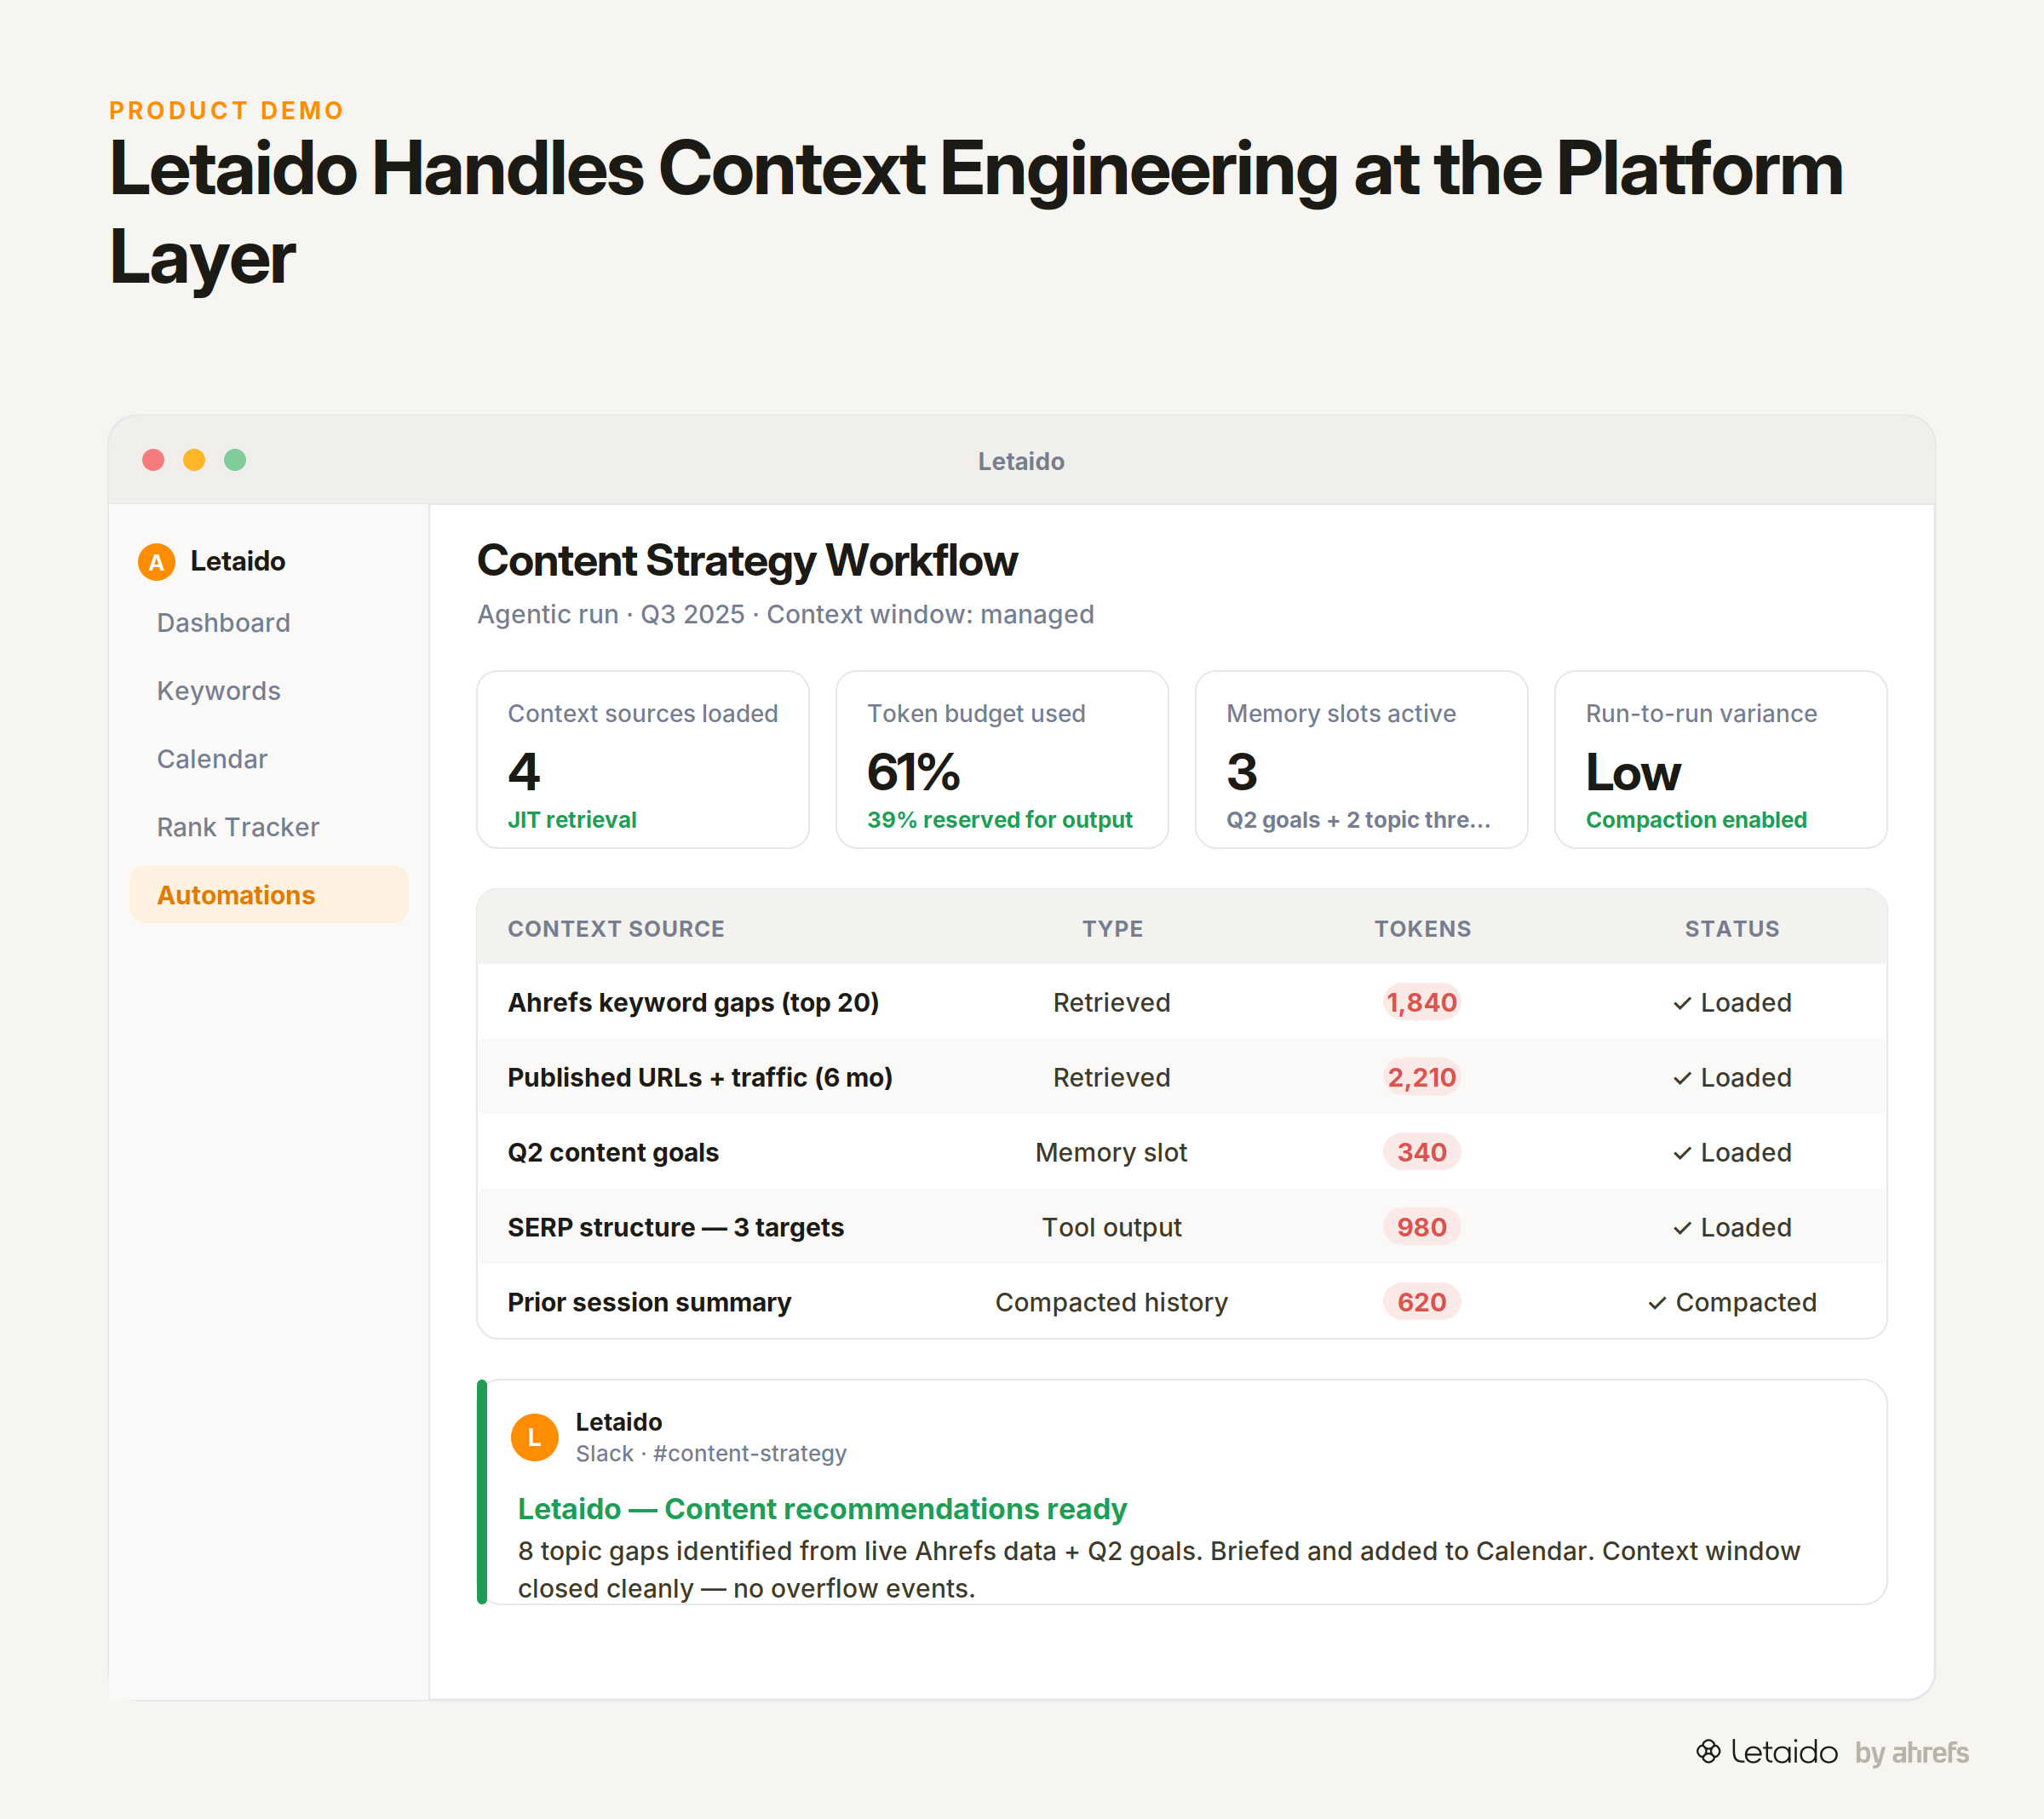Open the Token budget used card
Screen dimensions: 2044x1819
(1002, 760)
